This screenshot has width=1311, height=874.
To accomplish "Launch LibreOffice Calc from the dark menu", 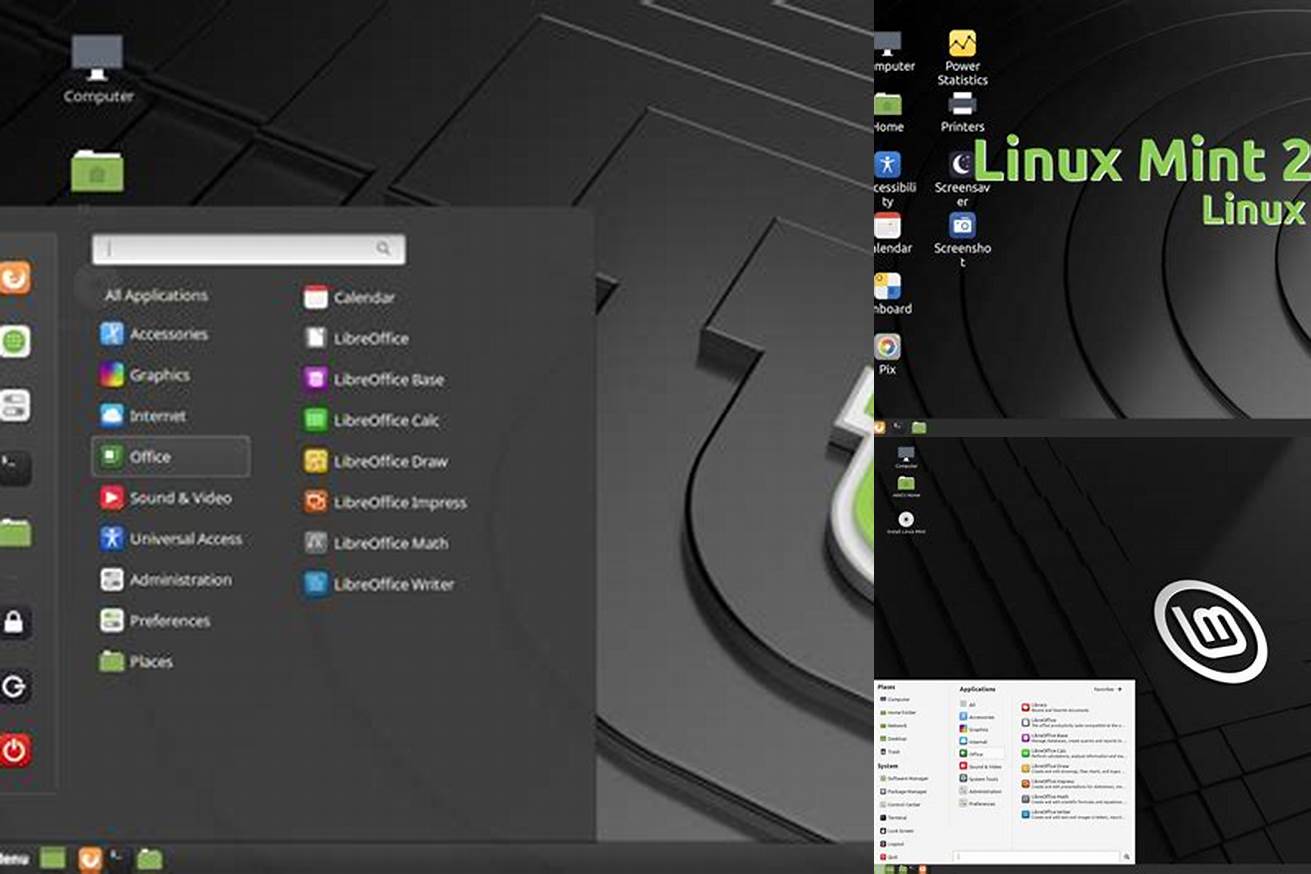I will tap(372, 420).
